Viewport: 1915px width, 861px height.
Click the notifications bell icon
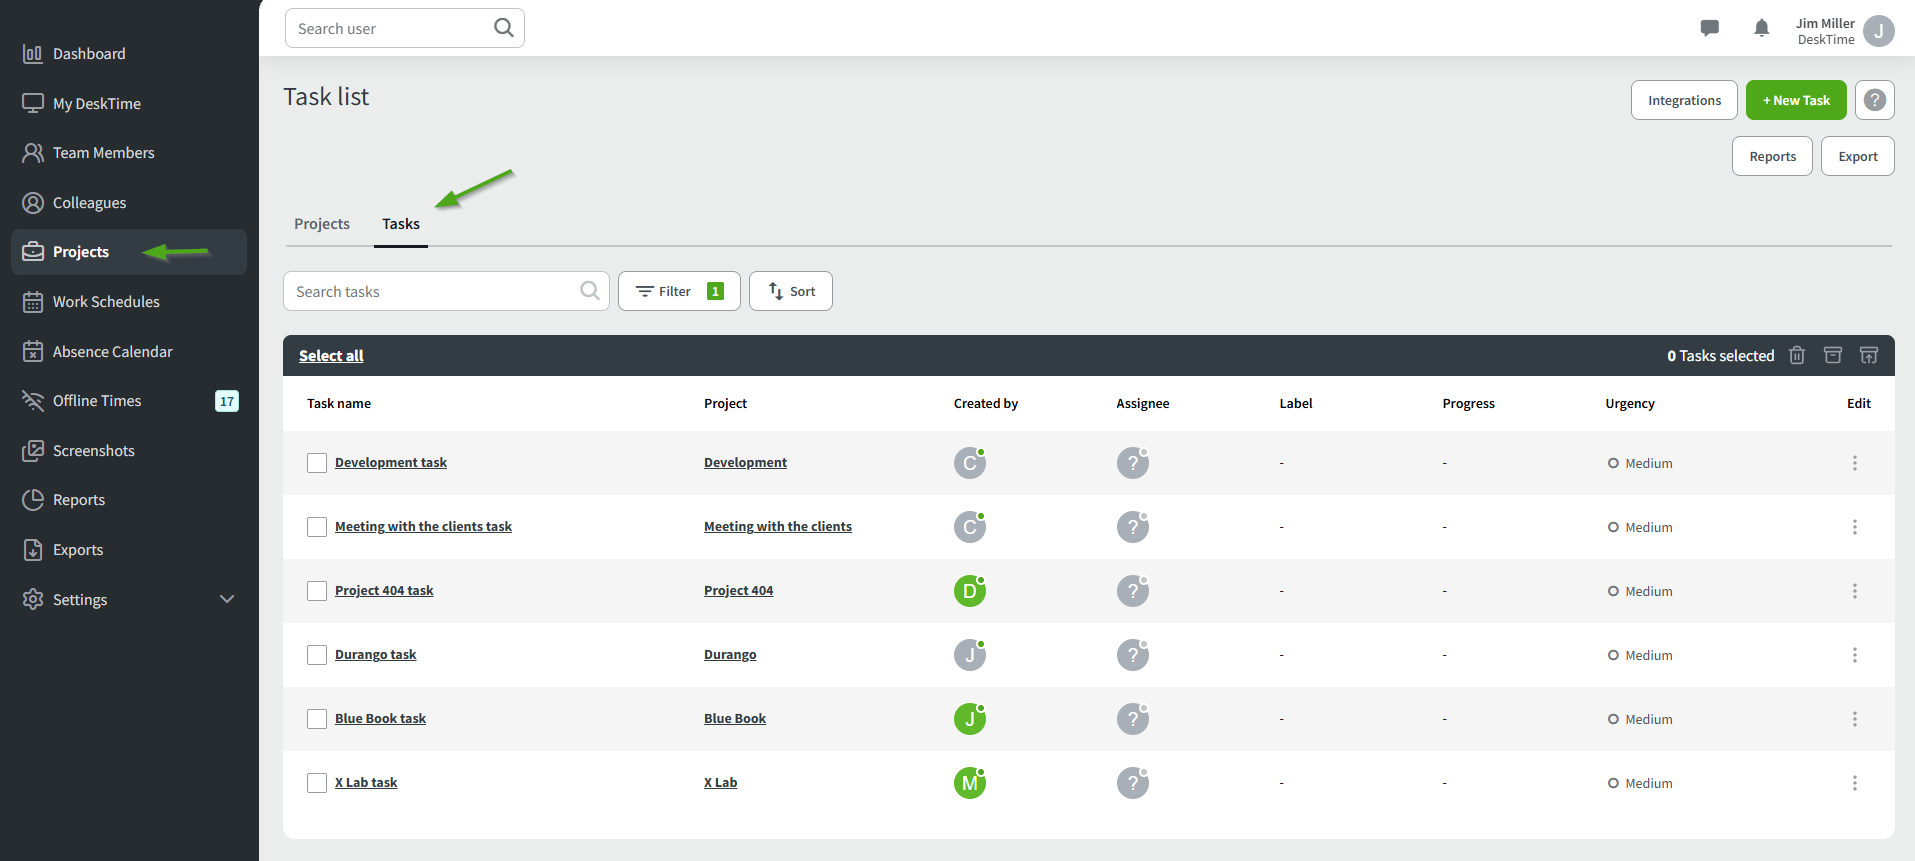[1761, 28]
